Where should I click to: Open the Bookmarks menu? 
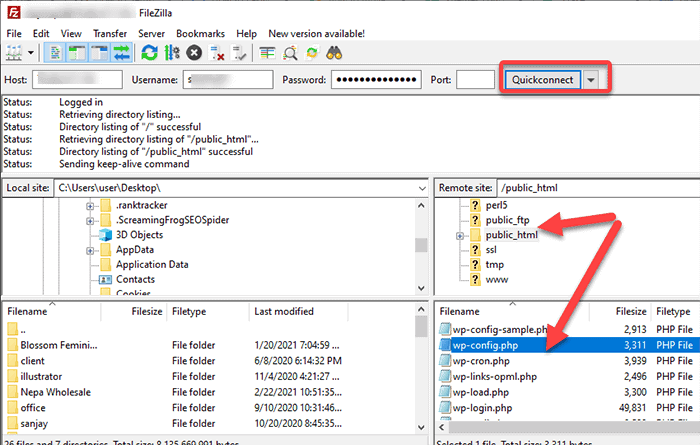204,33
